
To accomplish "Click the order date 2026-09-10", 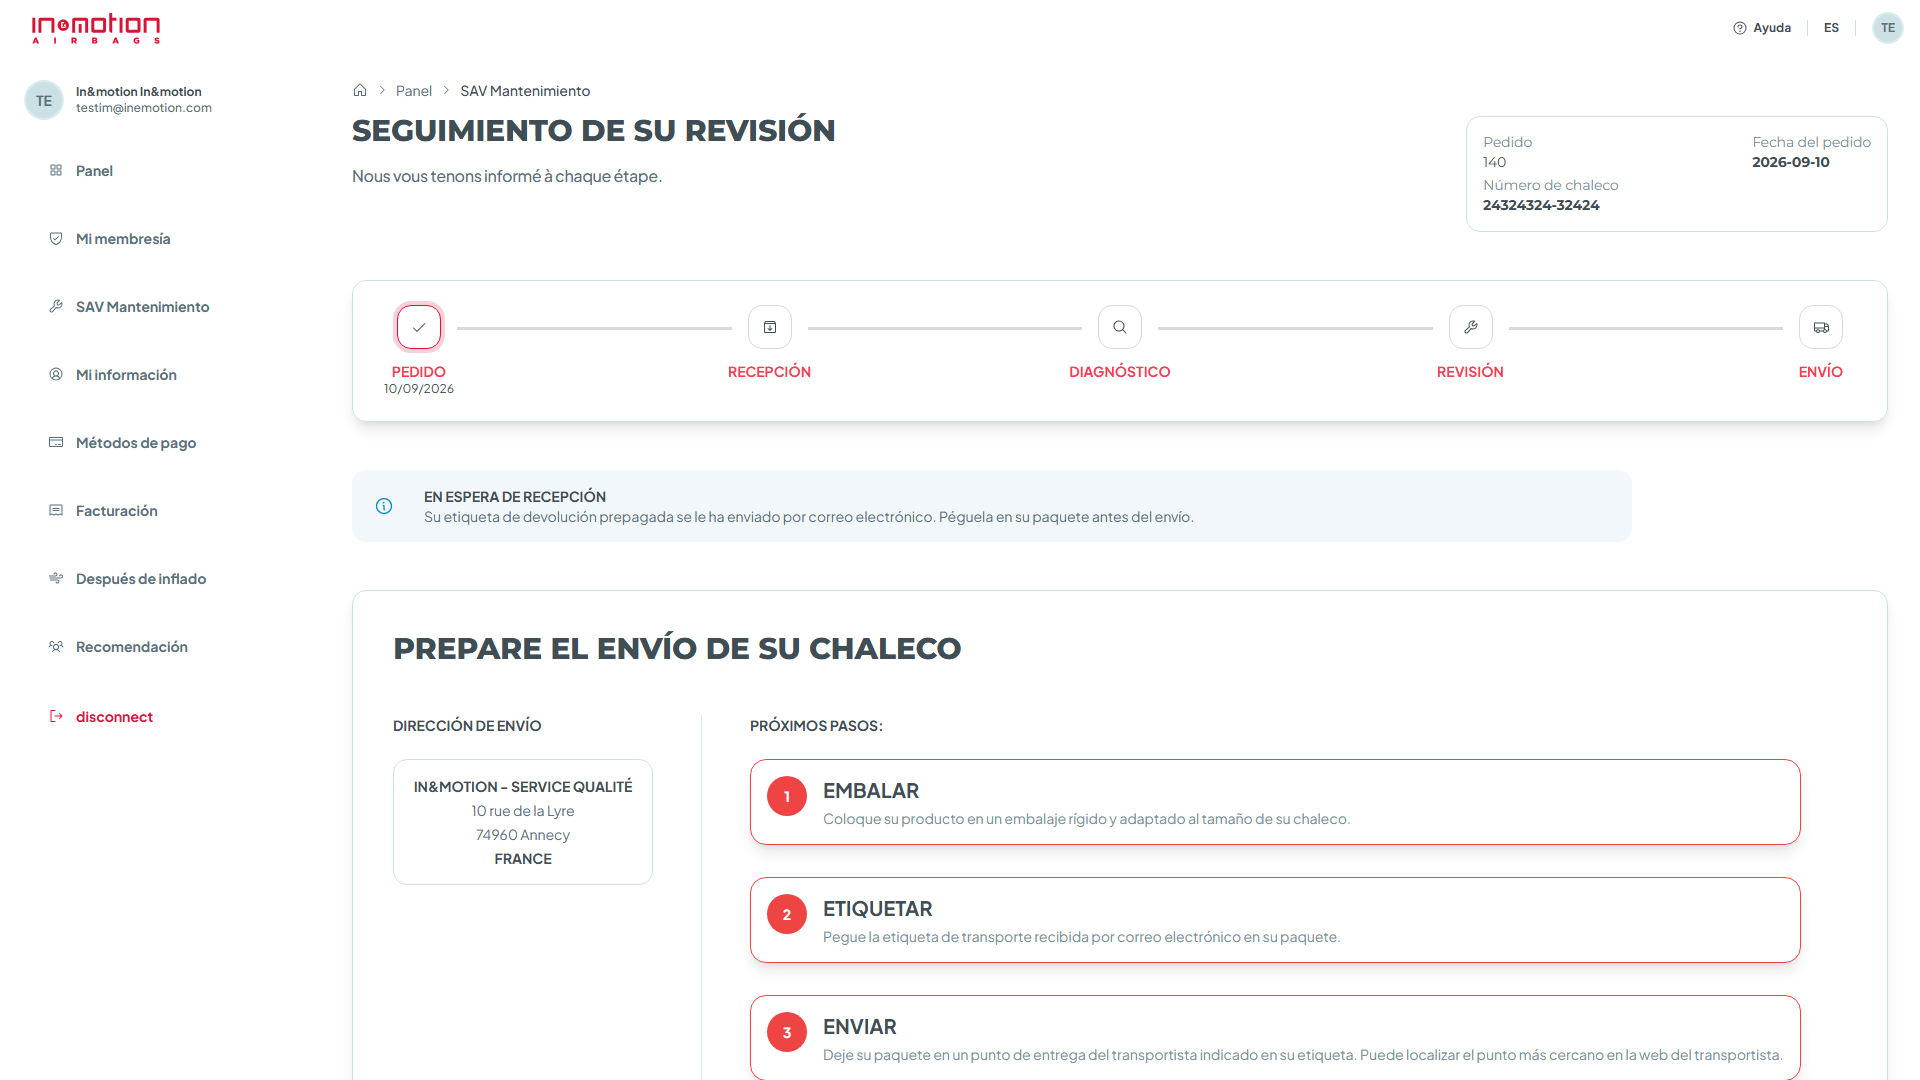I will click(x=1791, y=162).
